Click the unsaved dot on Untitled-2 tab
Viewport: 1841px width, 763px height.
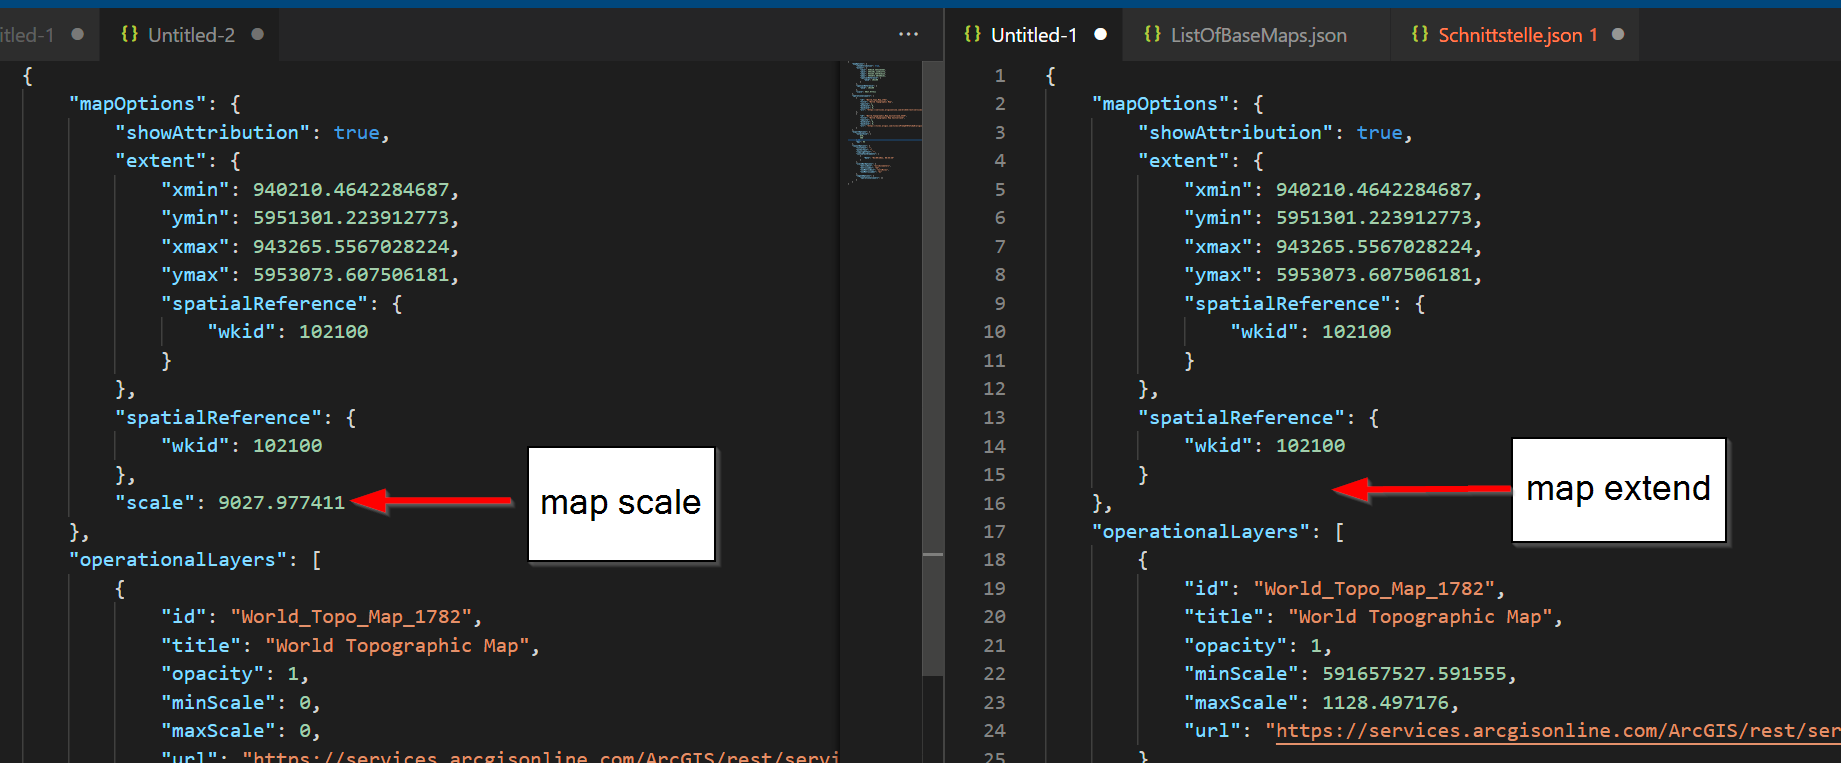click(x=258, y=34)
